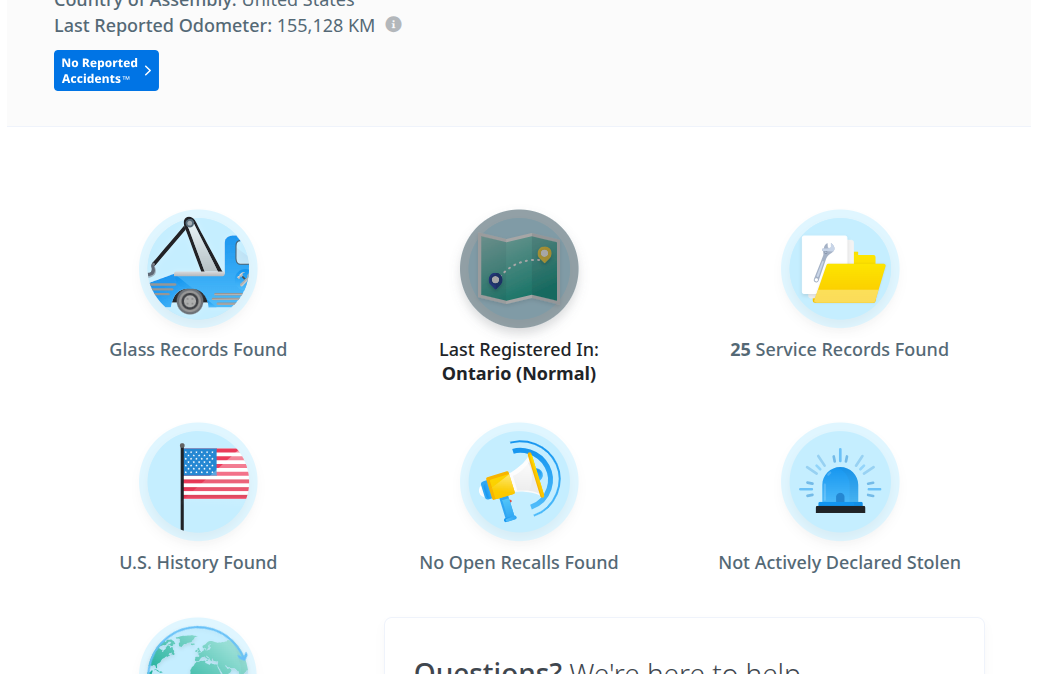Select the megaphone recalls icon

coord(519,481)
